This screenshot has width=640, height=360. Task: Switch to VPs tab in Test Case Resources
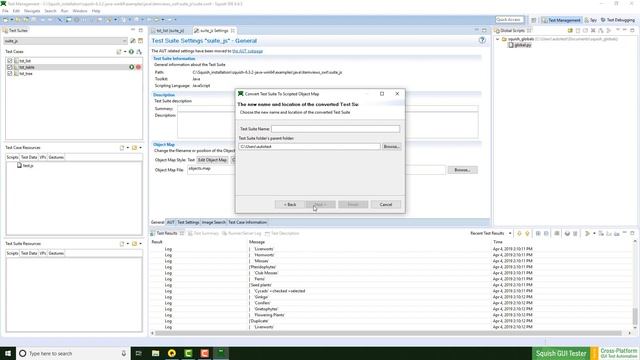click(x=43, y=157)
